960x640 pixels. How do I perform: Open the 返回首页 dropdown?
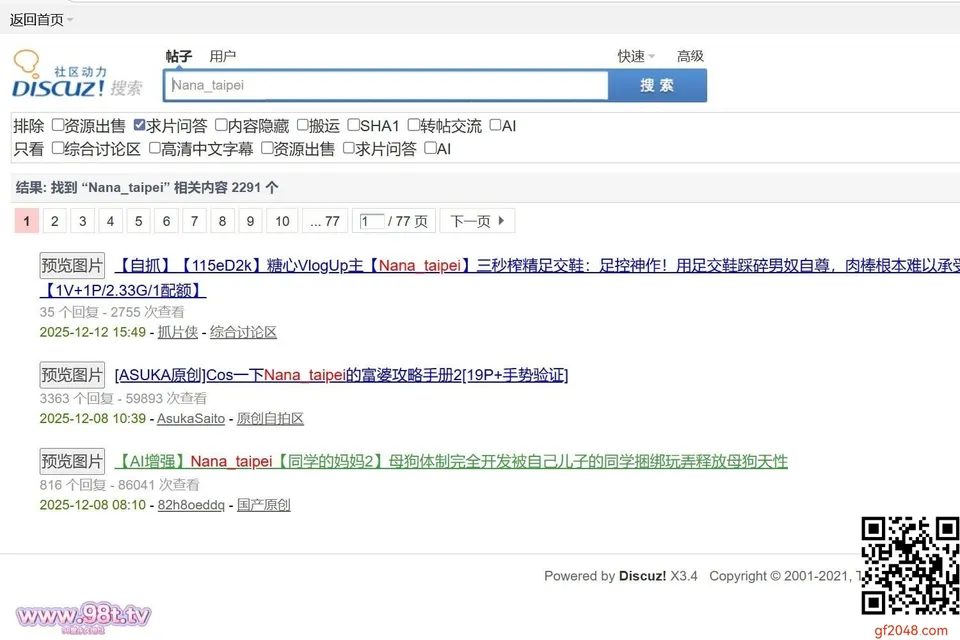click(41, 20)
